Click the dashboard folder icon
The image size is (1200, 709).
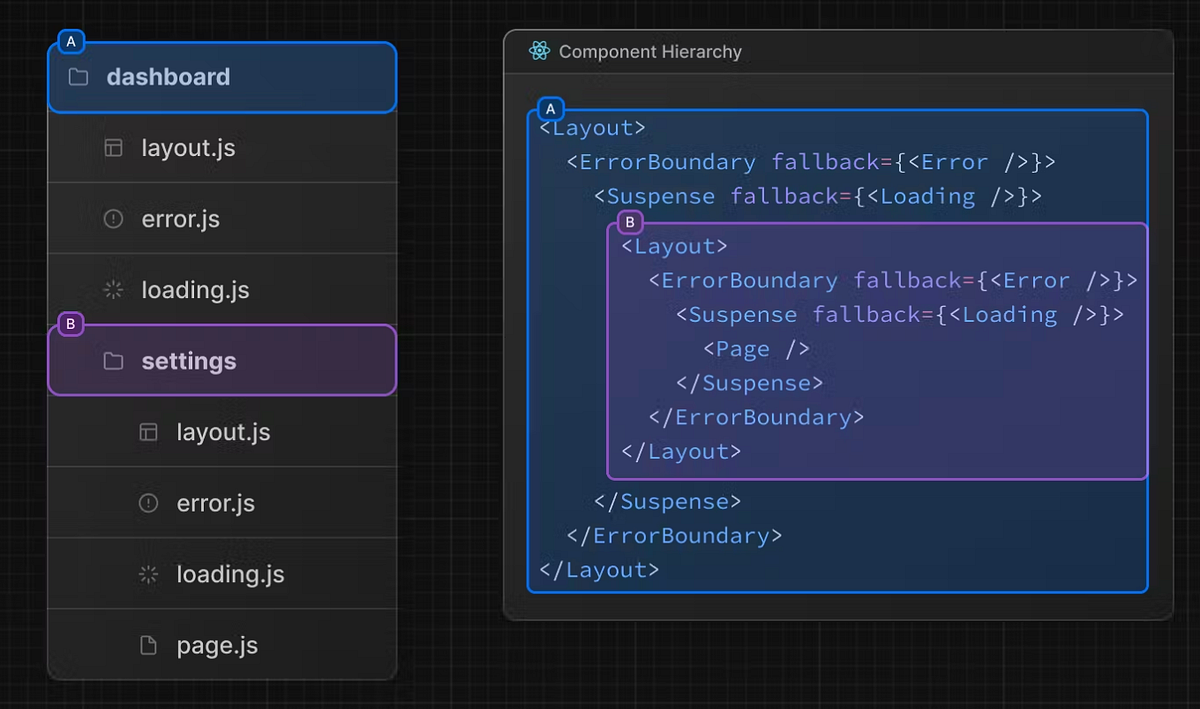coord(78,77)
